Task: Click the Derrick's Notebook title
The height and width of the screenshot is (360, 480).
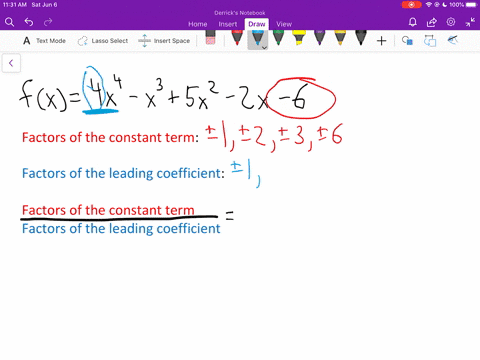Action: tap(240, 13)
